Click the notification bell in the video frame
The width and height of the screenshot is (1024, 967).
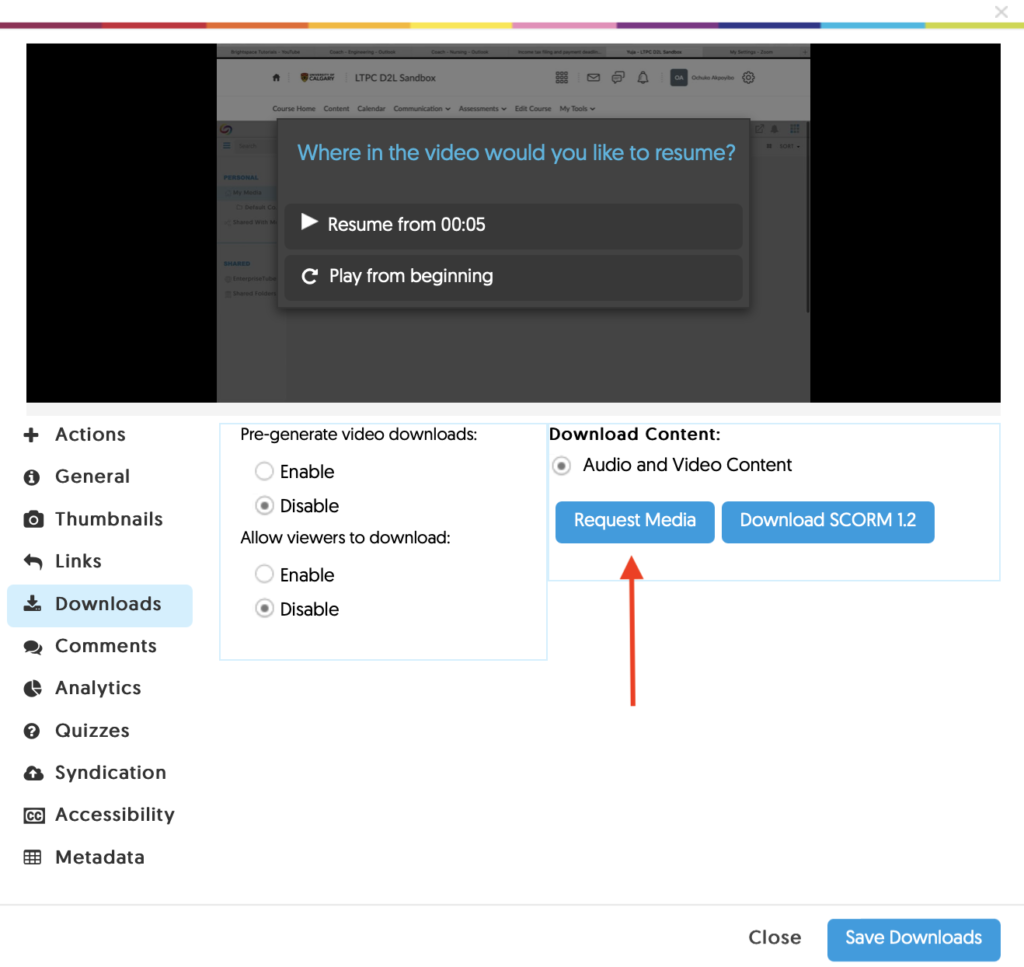tap(643, 78)
